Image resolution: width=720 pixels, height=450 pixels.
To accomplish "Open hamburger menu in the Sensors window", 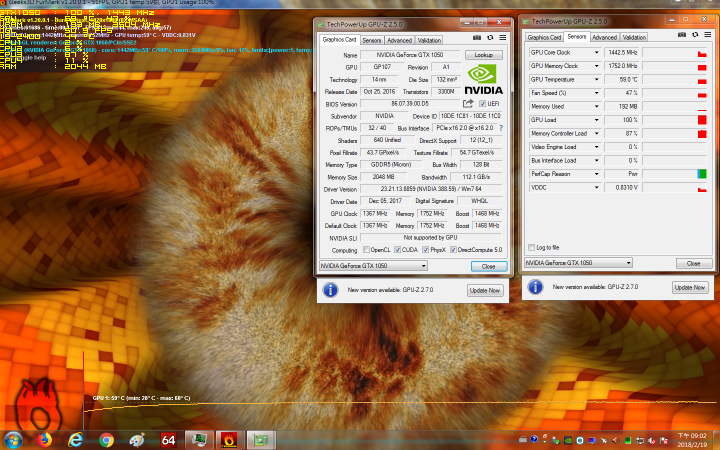I will 708,34.
